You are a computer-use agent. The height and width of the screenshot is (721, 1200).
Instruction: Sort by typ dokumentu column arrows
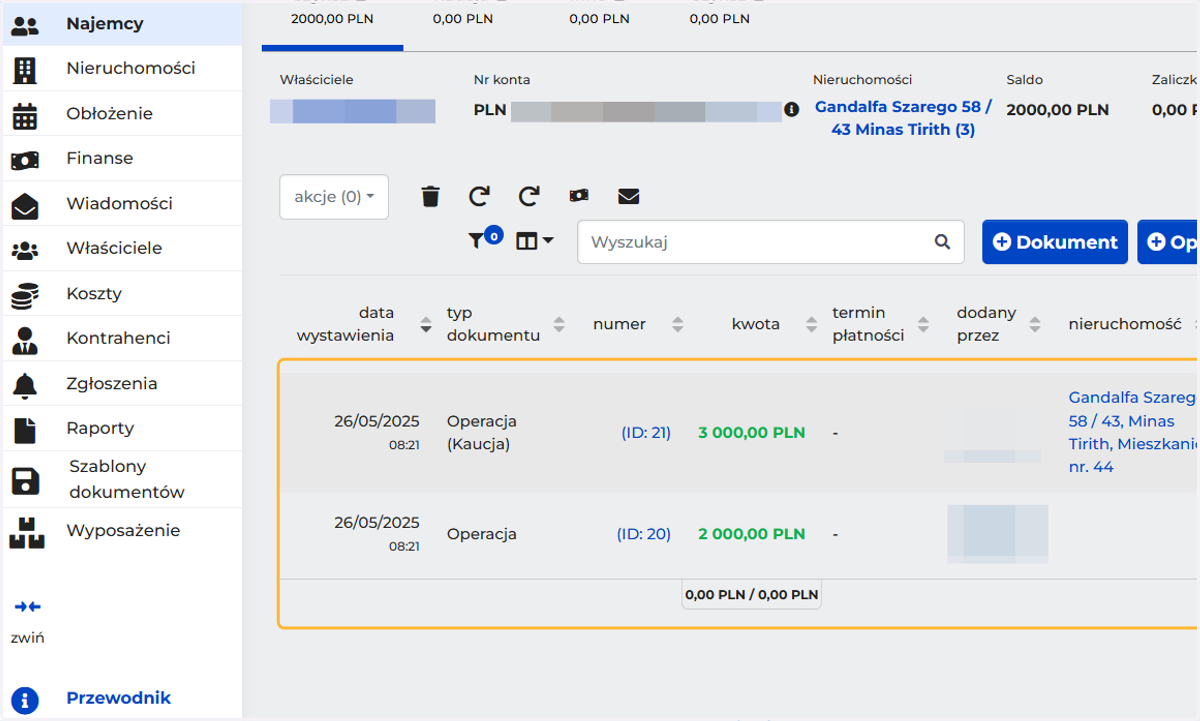click(559, 324)
